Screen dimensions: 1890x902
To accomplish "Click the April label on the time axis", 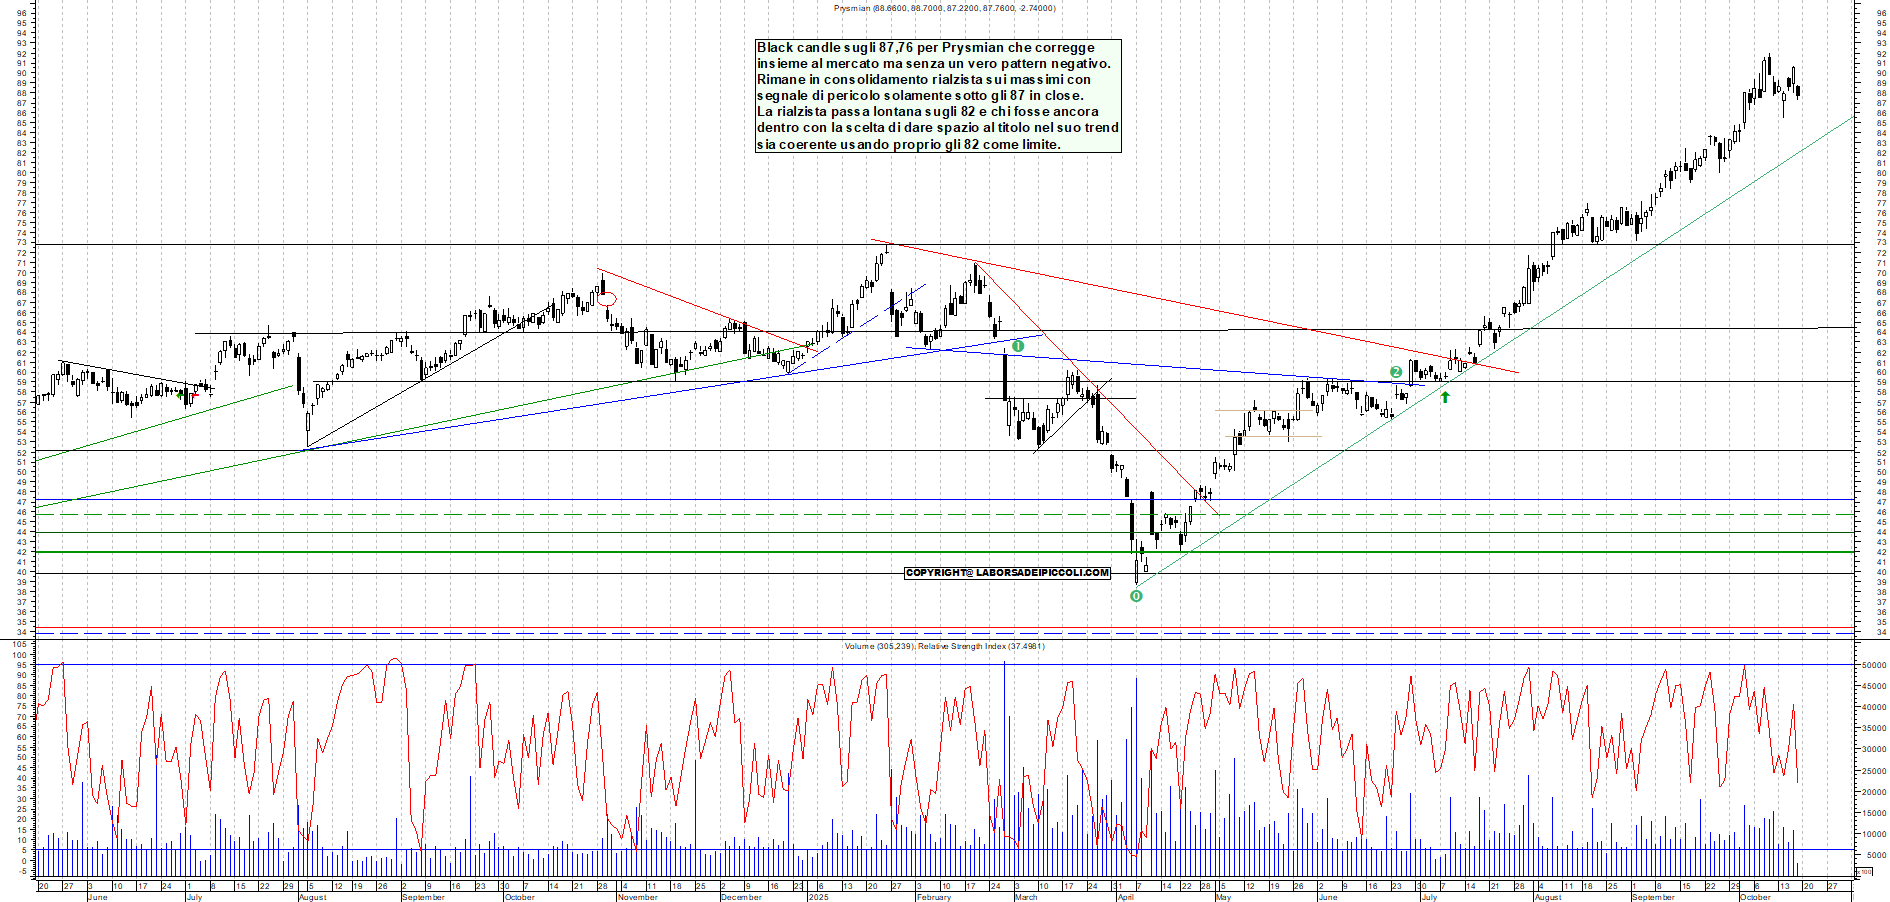I will tap(1125, 897).
